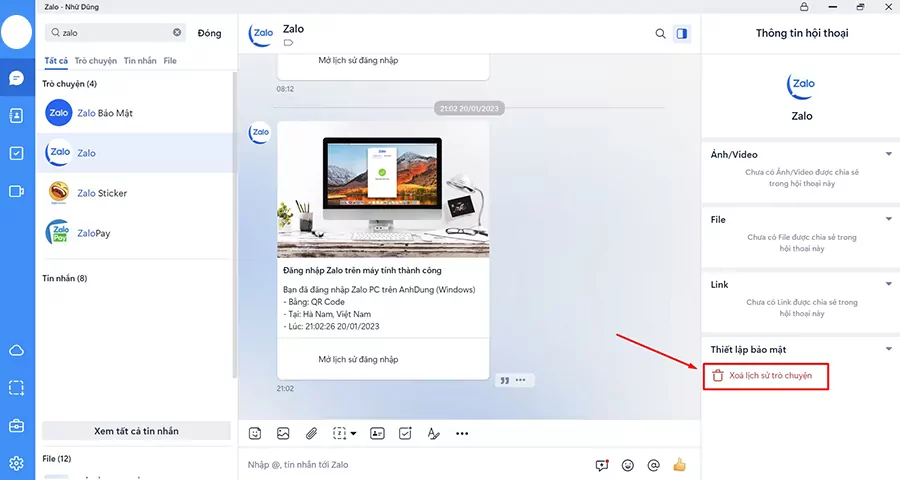Open Cloud storage from the sidebar
The height and width of the screenshot is (480, 900).
(17, 350)
